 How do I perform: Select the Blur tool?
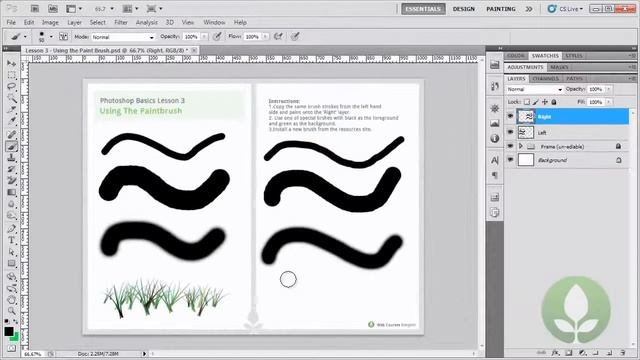tap(11, 204)
